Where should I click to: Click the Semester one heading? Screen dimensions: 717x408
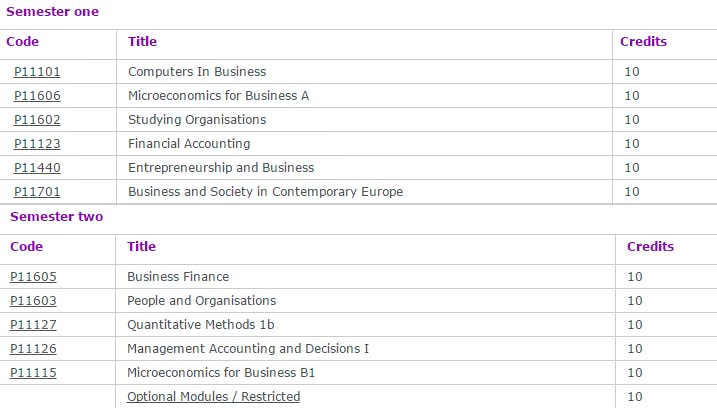[52, 12]
